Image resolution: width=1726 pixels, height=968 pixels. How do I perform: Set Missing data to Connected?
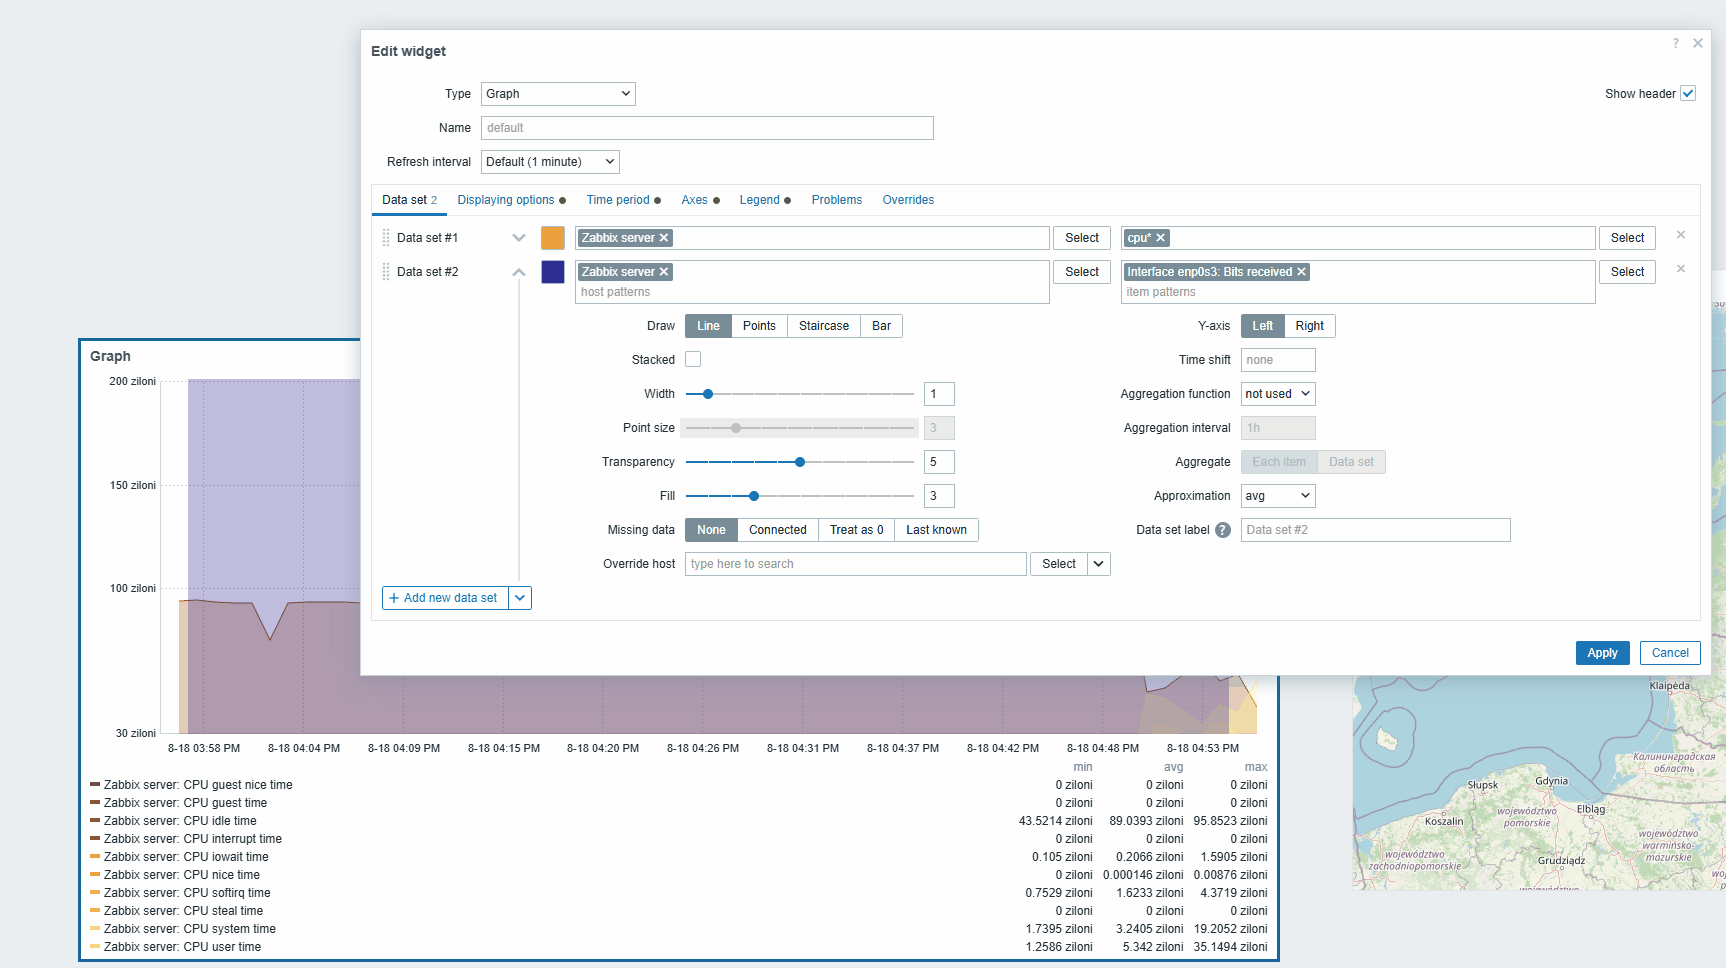point(777,530)
